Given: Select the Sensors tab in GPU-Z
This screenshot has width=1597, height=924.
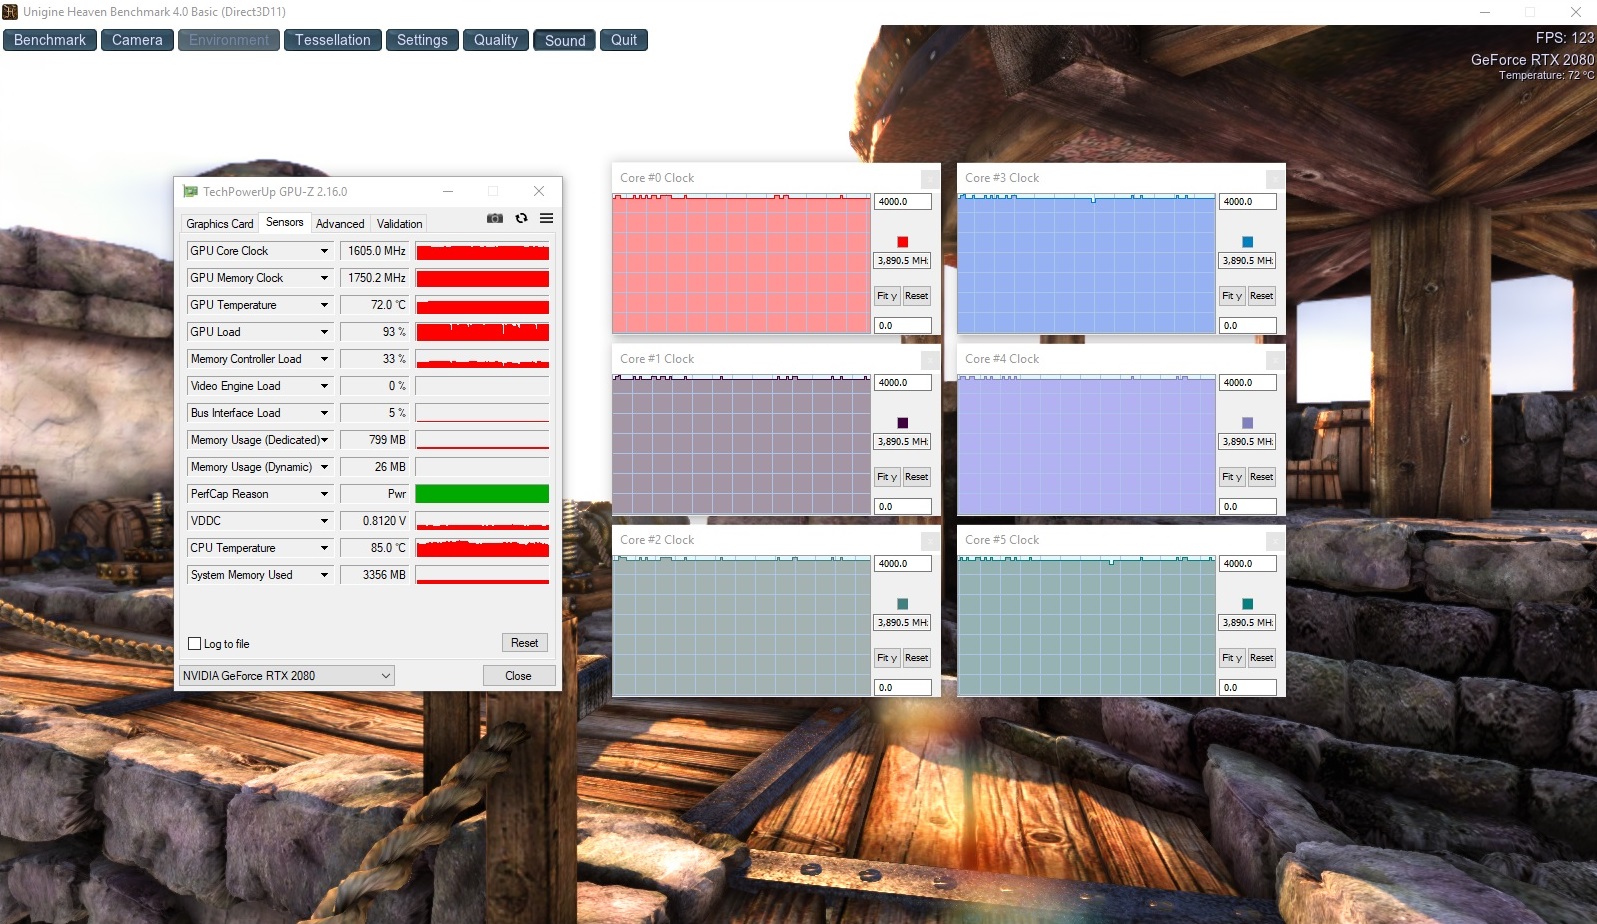Looking at the screenshot, I should click(285, 222).
